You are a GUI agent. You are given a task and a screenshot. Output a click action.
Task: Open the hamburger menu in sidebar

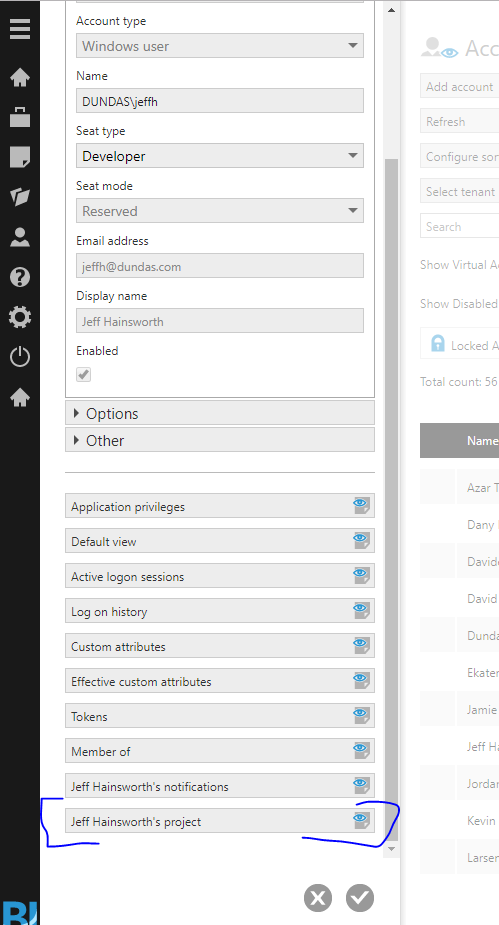20,28
